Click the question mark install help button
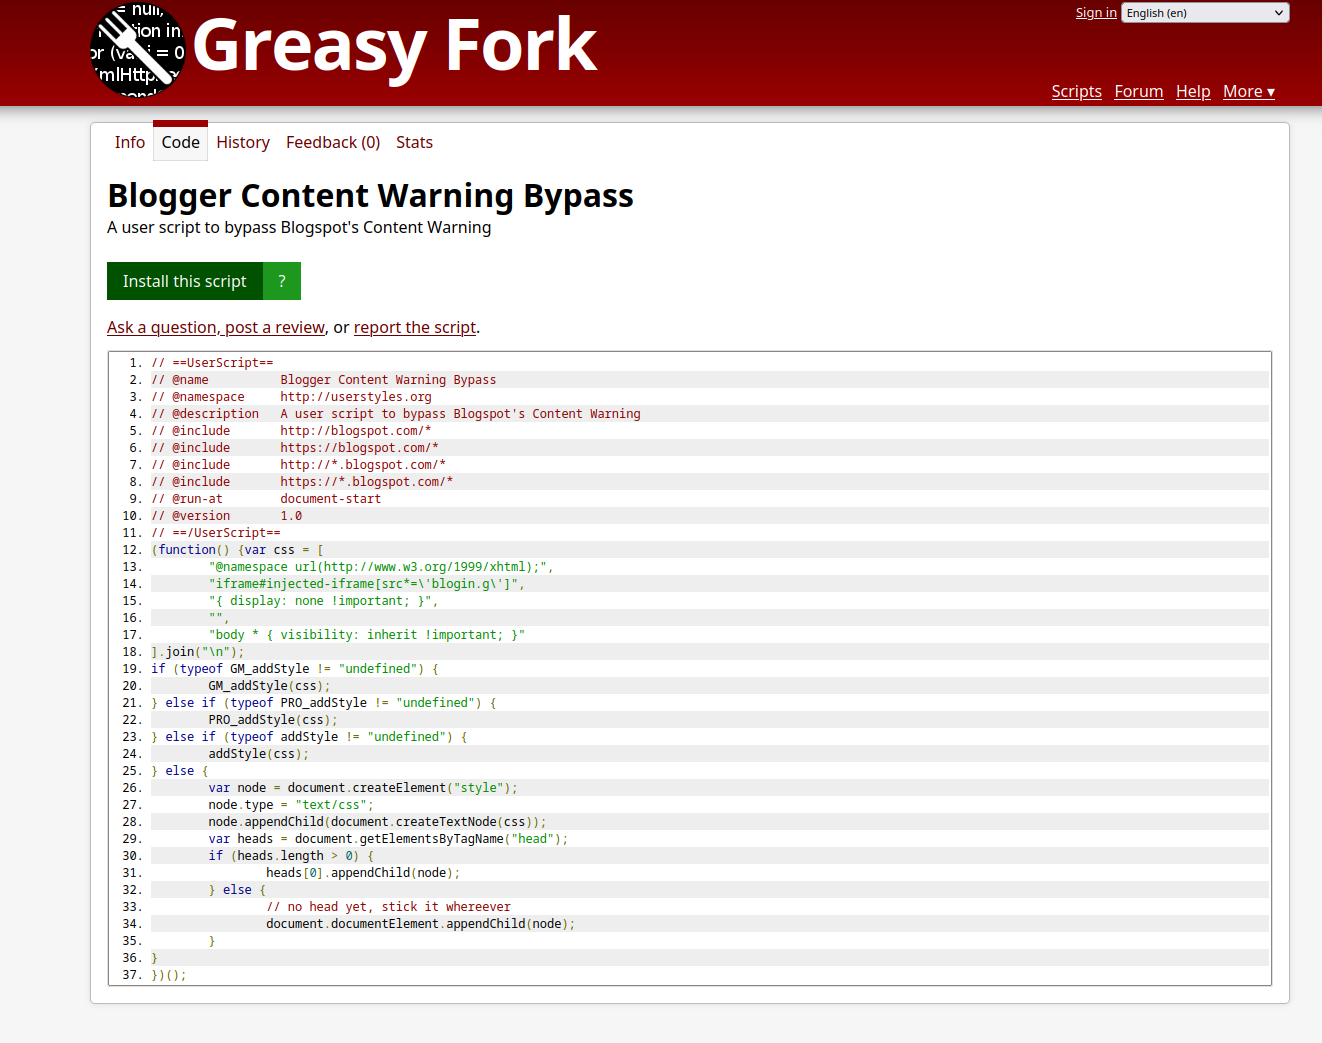1322x1043 pixels. (x=282, y=281)
